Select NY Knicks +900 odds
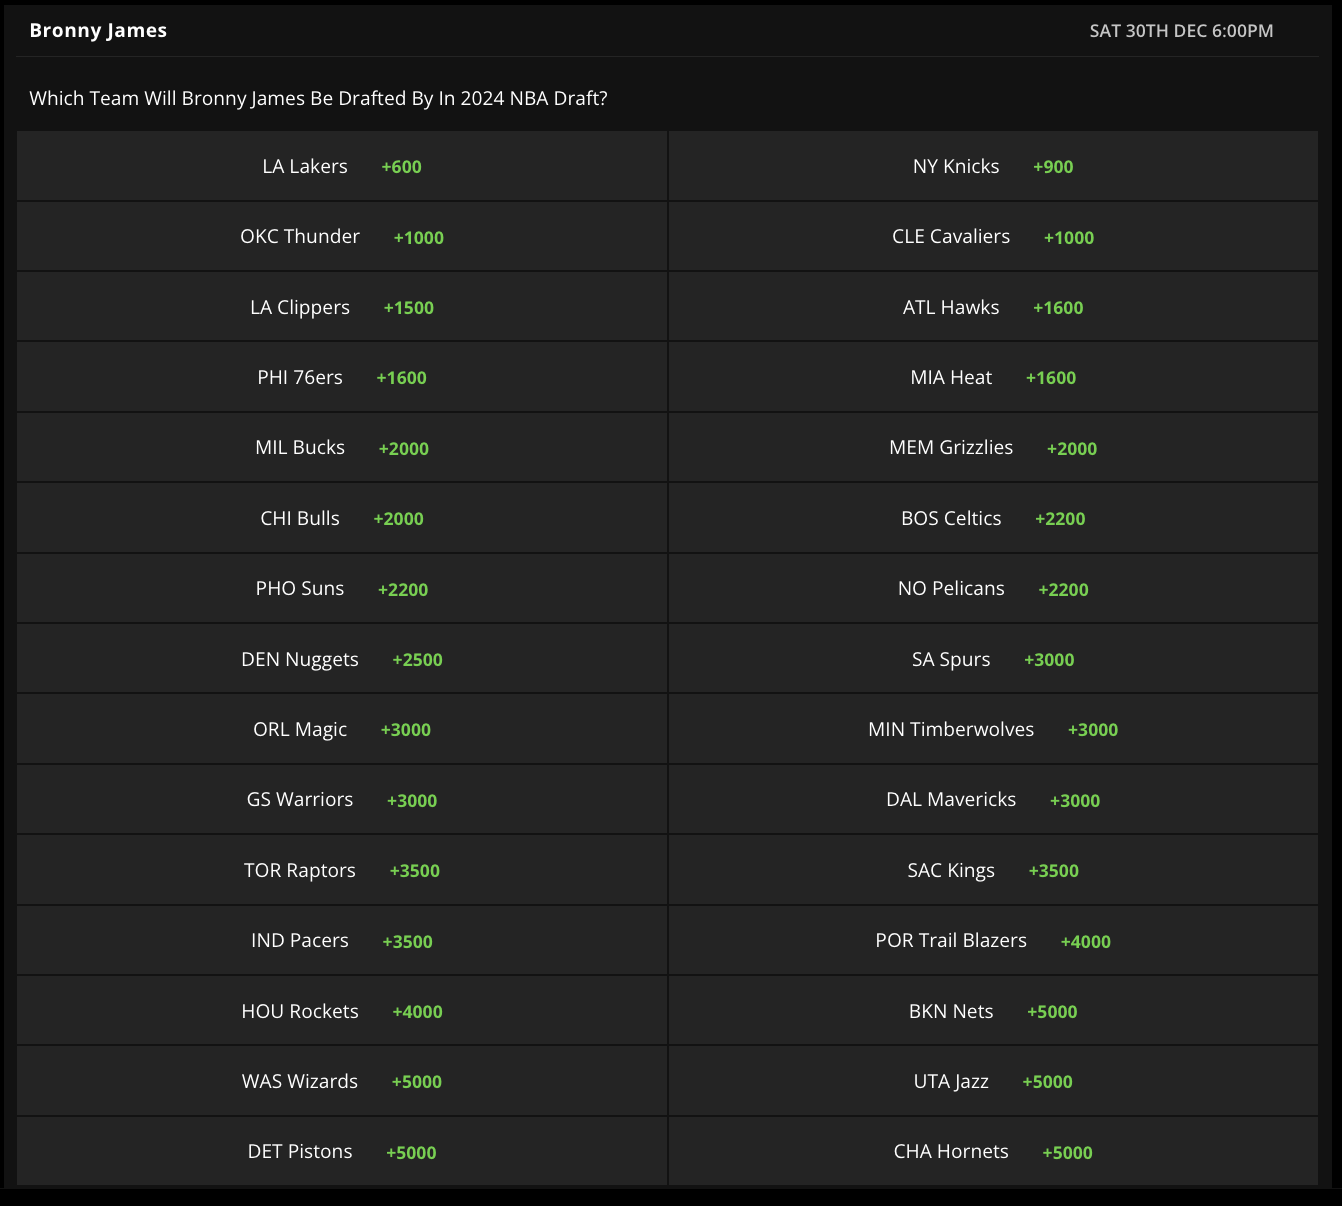 point(993,166)
